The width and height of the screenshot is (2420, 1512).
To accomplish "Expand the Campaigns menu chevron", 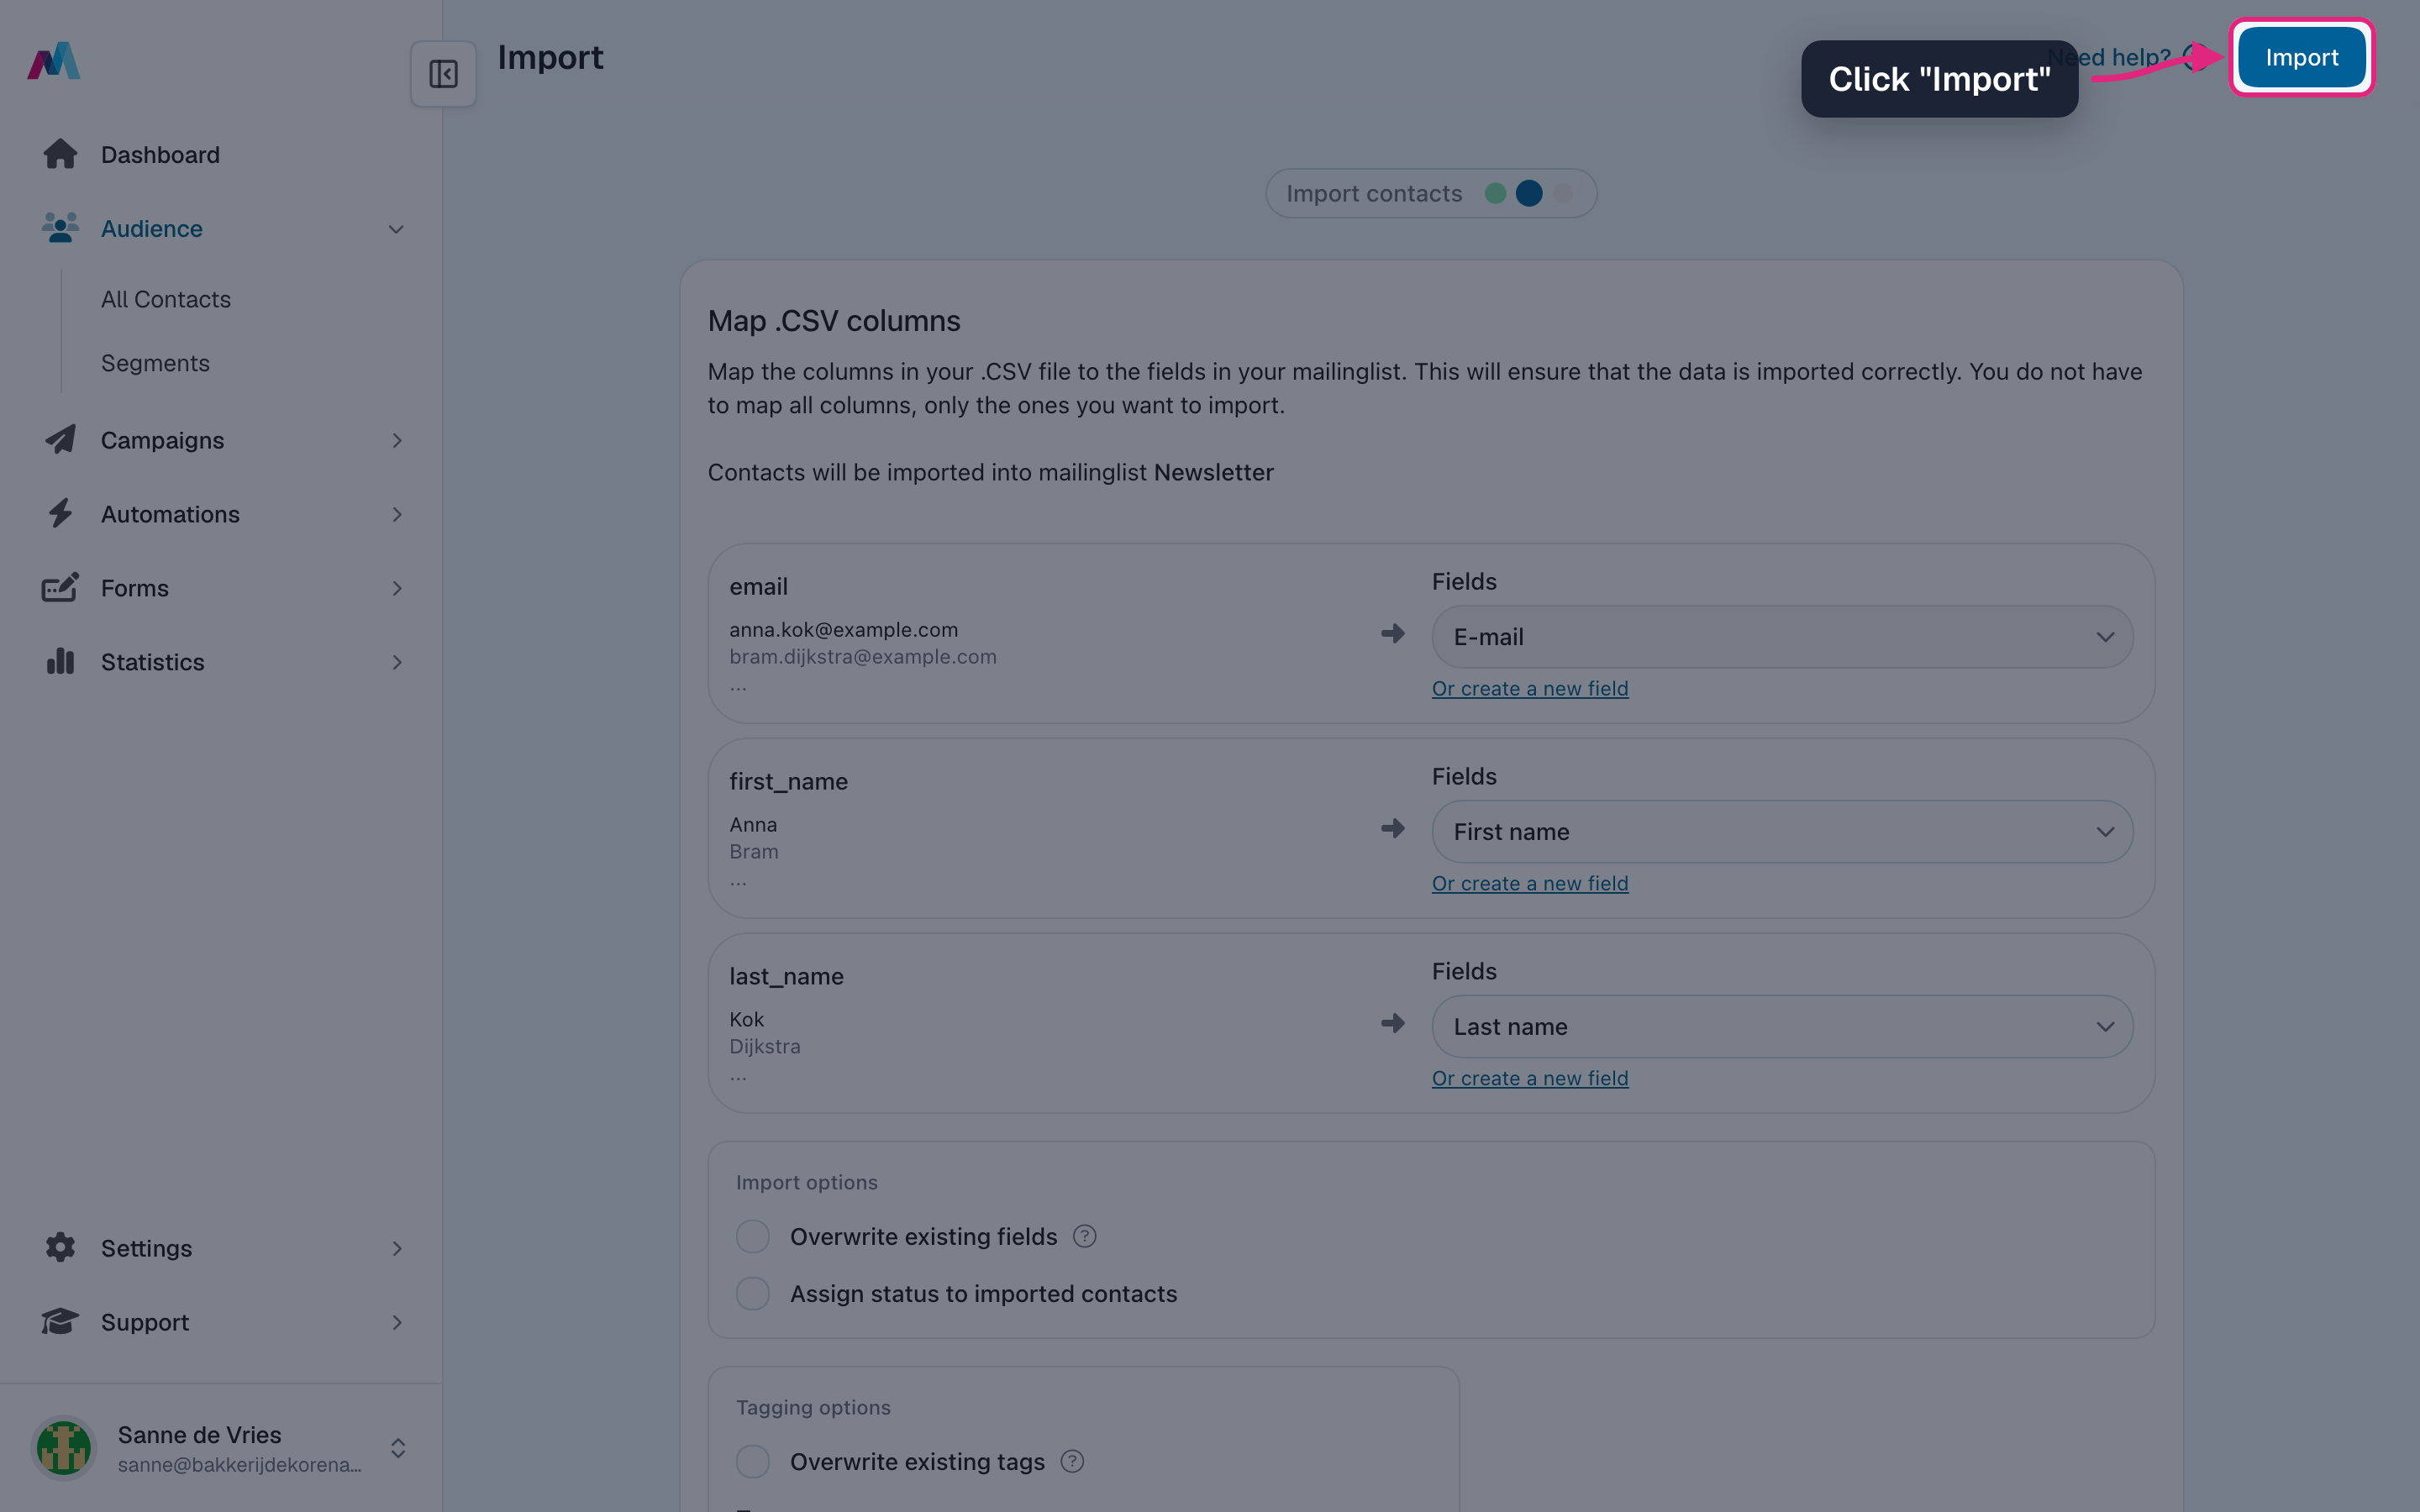I will click(x=397, y=441).
